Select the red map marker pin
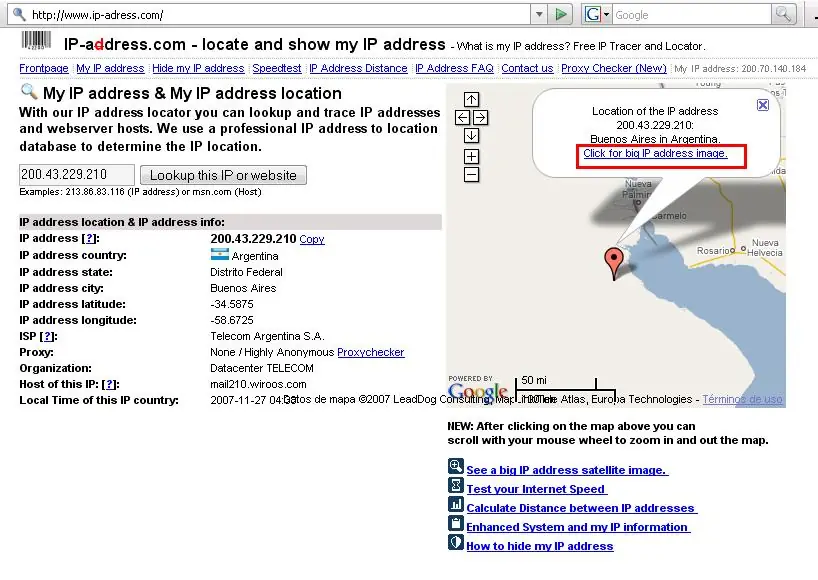The width and height of the screenshot is (818, 580). (614, 264)
